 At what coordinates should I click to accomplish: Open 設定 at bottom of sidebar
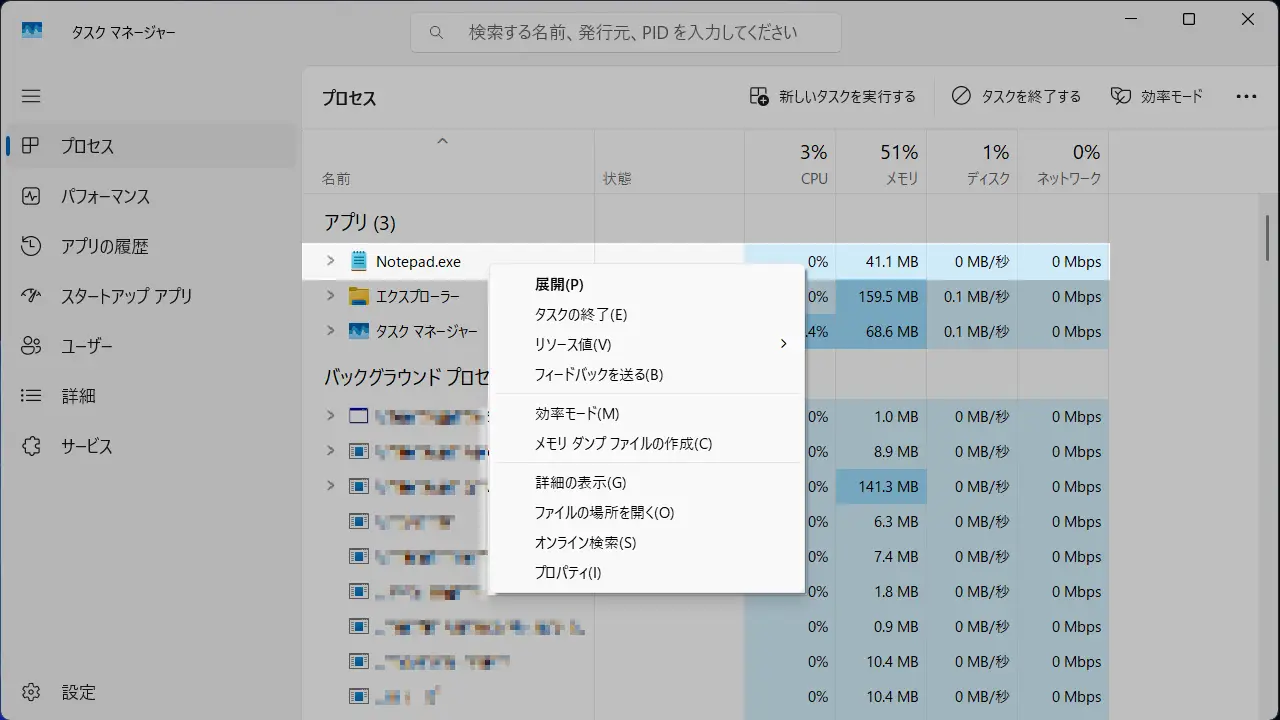78,692
